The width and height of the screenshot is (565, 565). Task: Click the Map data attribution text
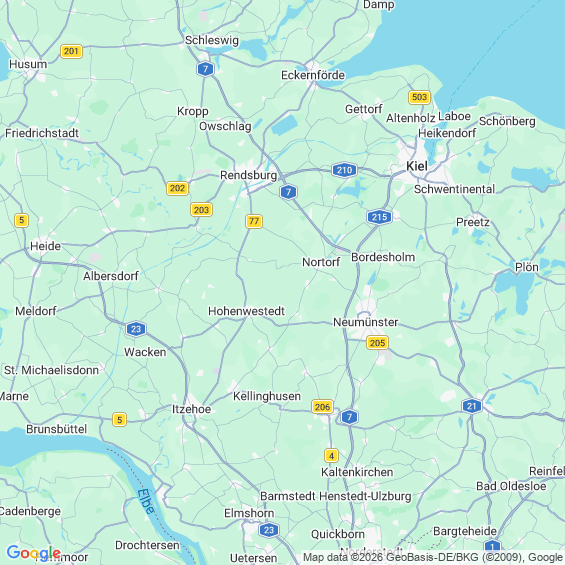coord(433,557)
